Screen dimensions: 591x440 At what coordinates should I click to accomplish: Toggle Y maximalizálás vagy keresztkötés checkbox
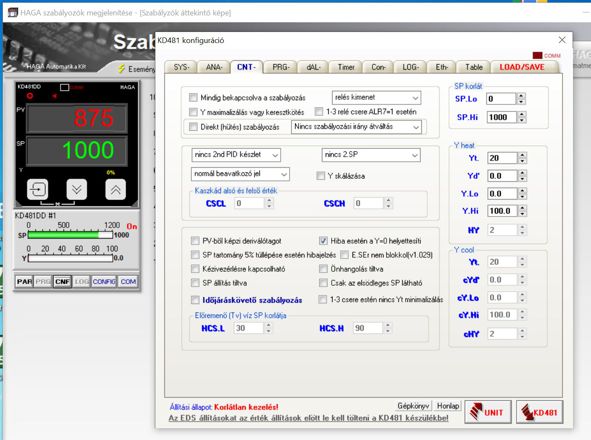coord(193,112)
